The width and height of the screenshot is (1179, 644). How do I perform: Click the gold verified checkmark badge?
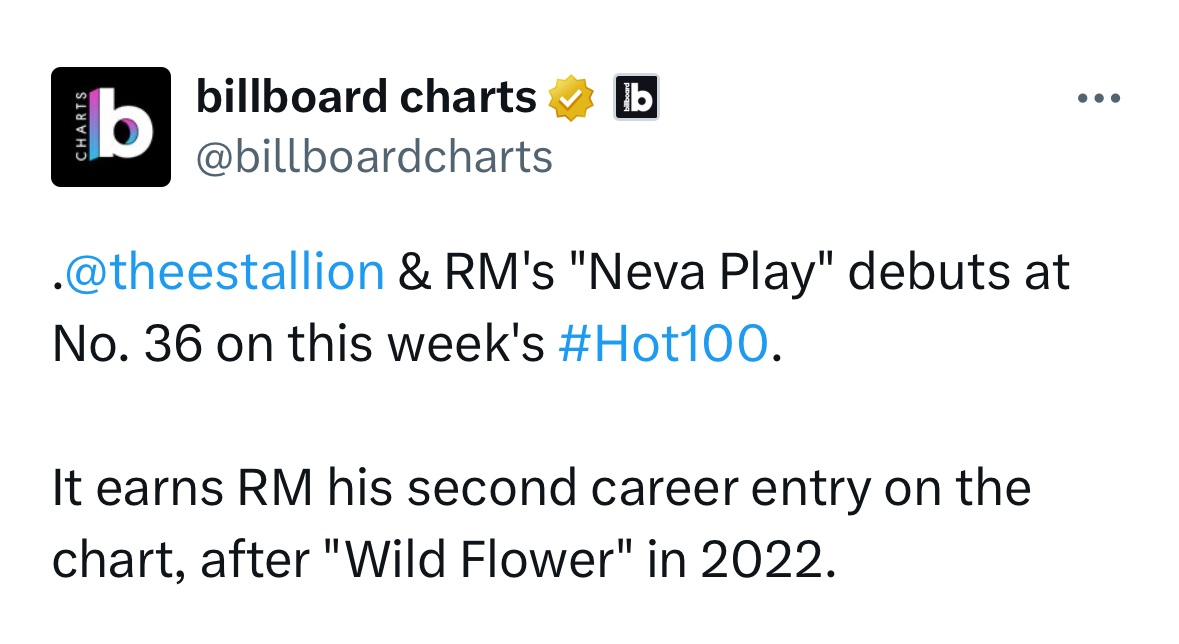(571, 98)
